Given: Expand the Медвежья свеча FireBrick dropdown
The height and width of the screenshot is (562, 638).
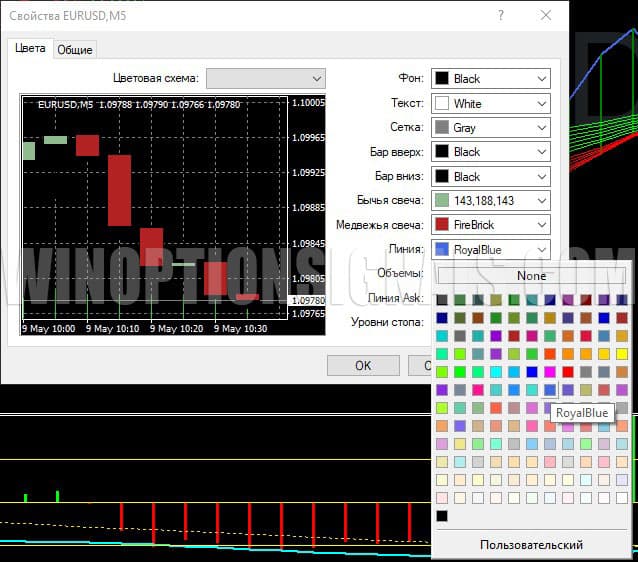Looking at the screenshot, I should click(490, 225).
